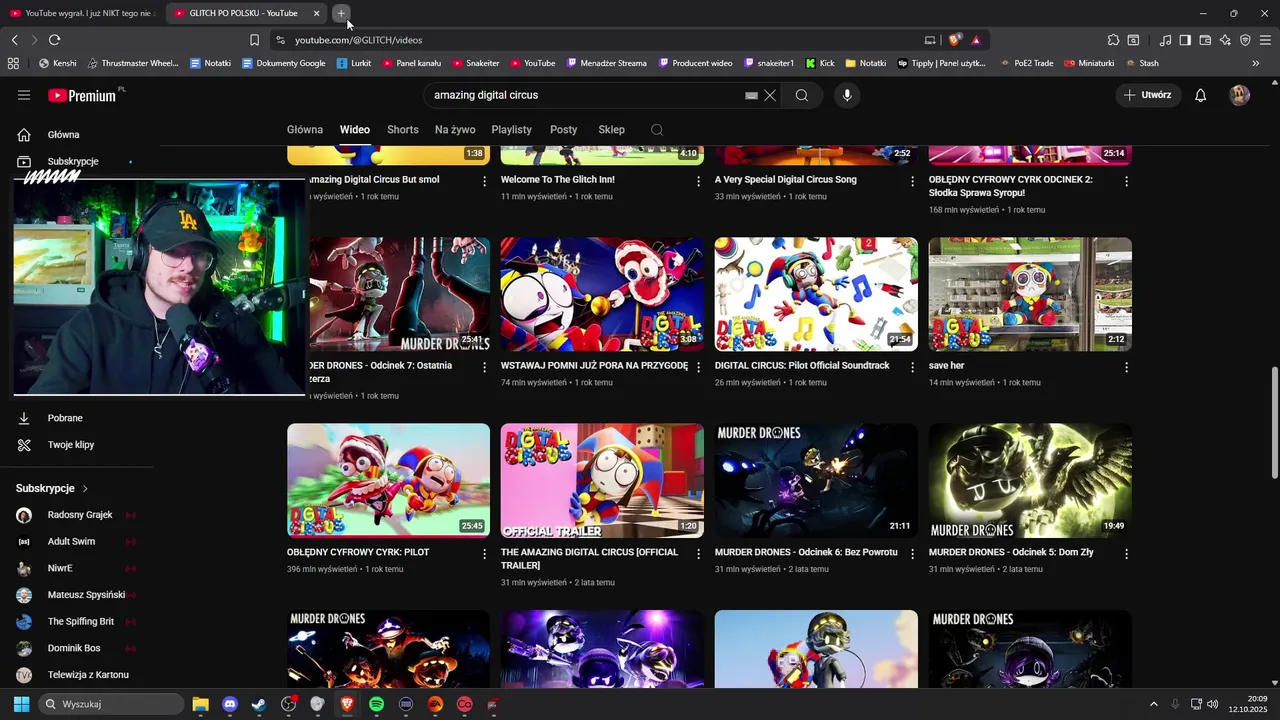Show hidden system tray icons

pos(1153,704)
